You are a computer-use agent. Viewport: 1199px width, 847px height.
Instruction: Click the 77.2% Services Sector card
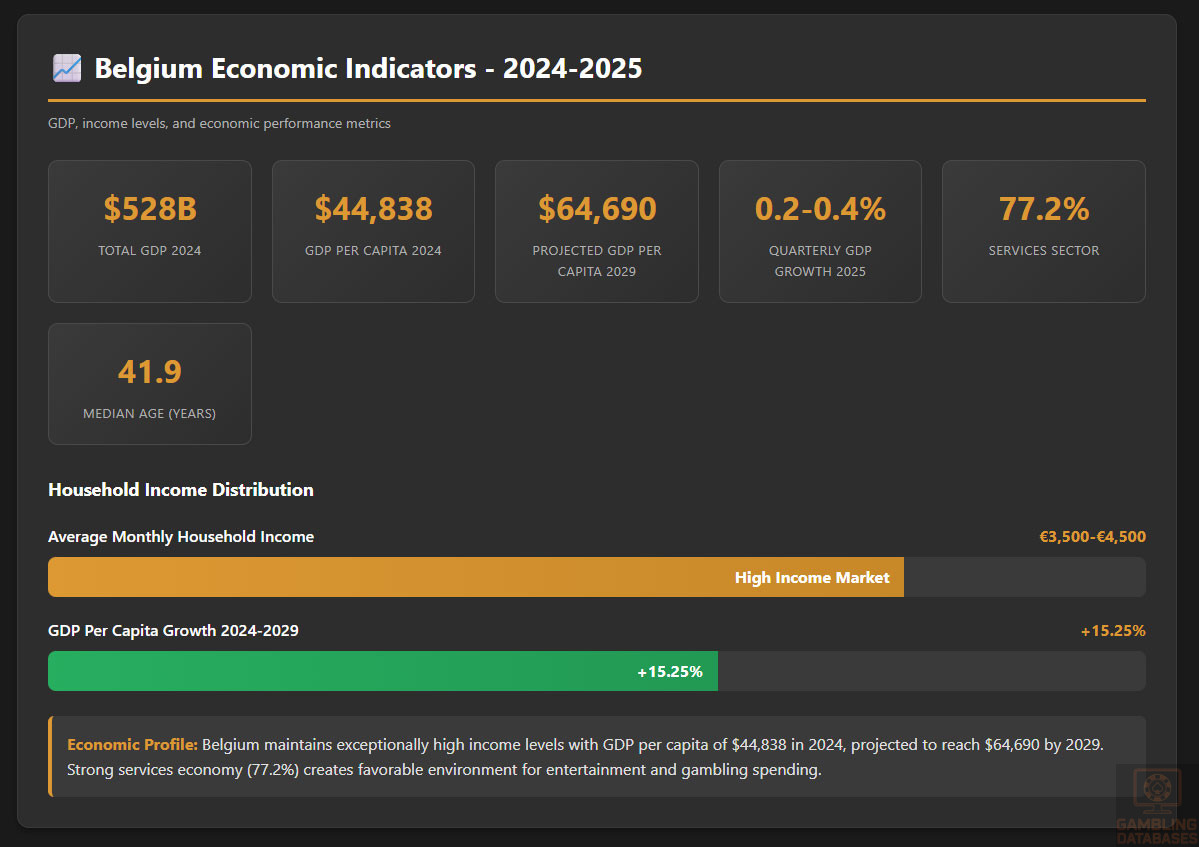click(x=1043, y=231)
